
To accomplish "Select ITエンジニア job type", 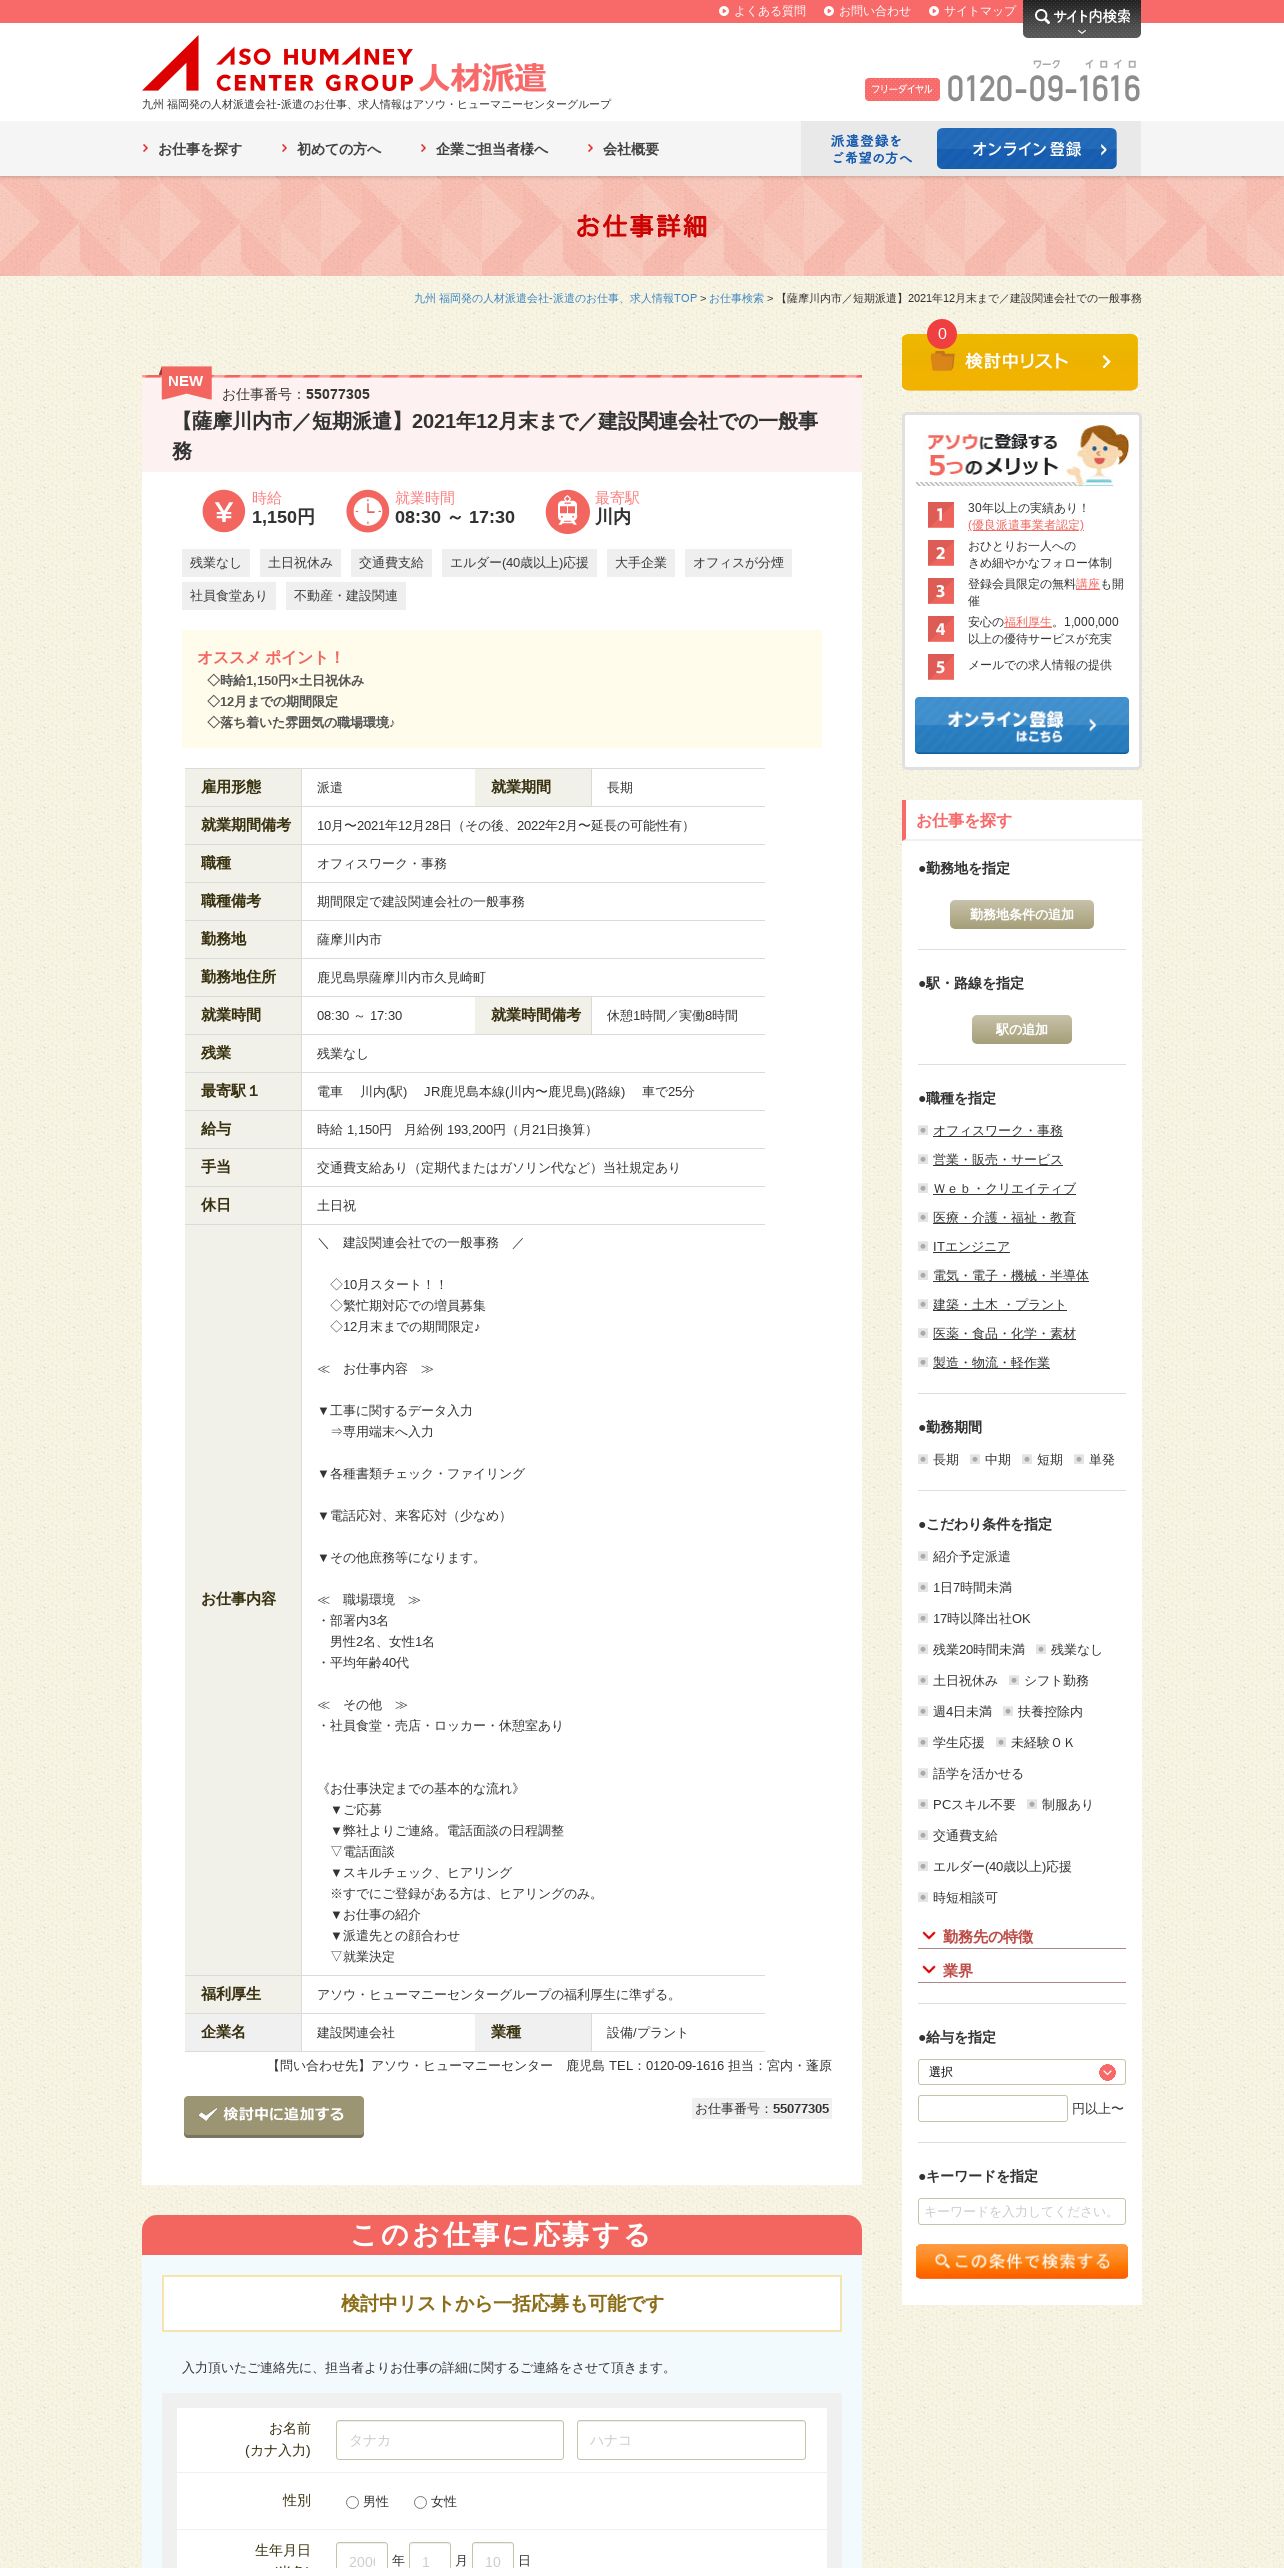I will coord(971,1247).
